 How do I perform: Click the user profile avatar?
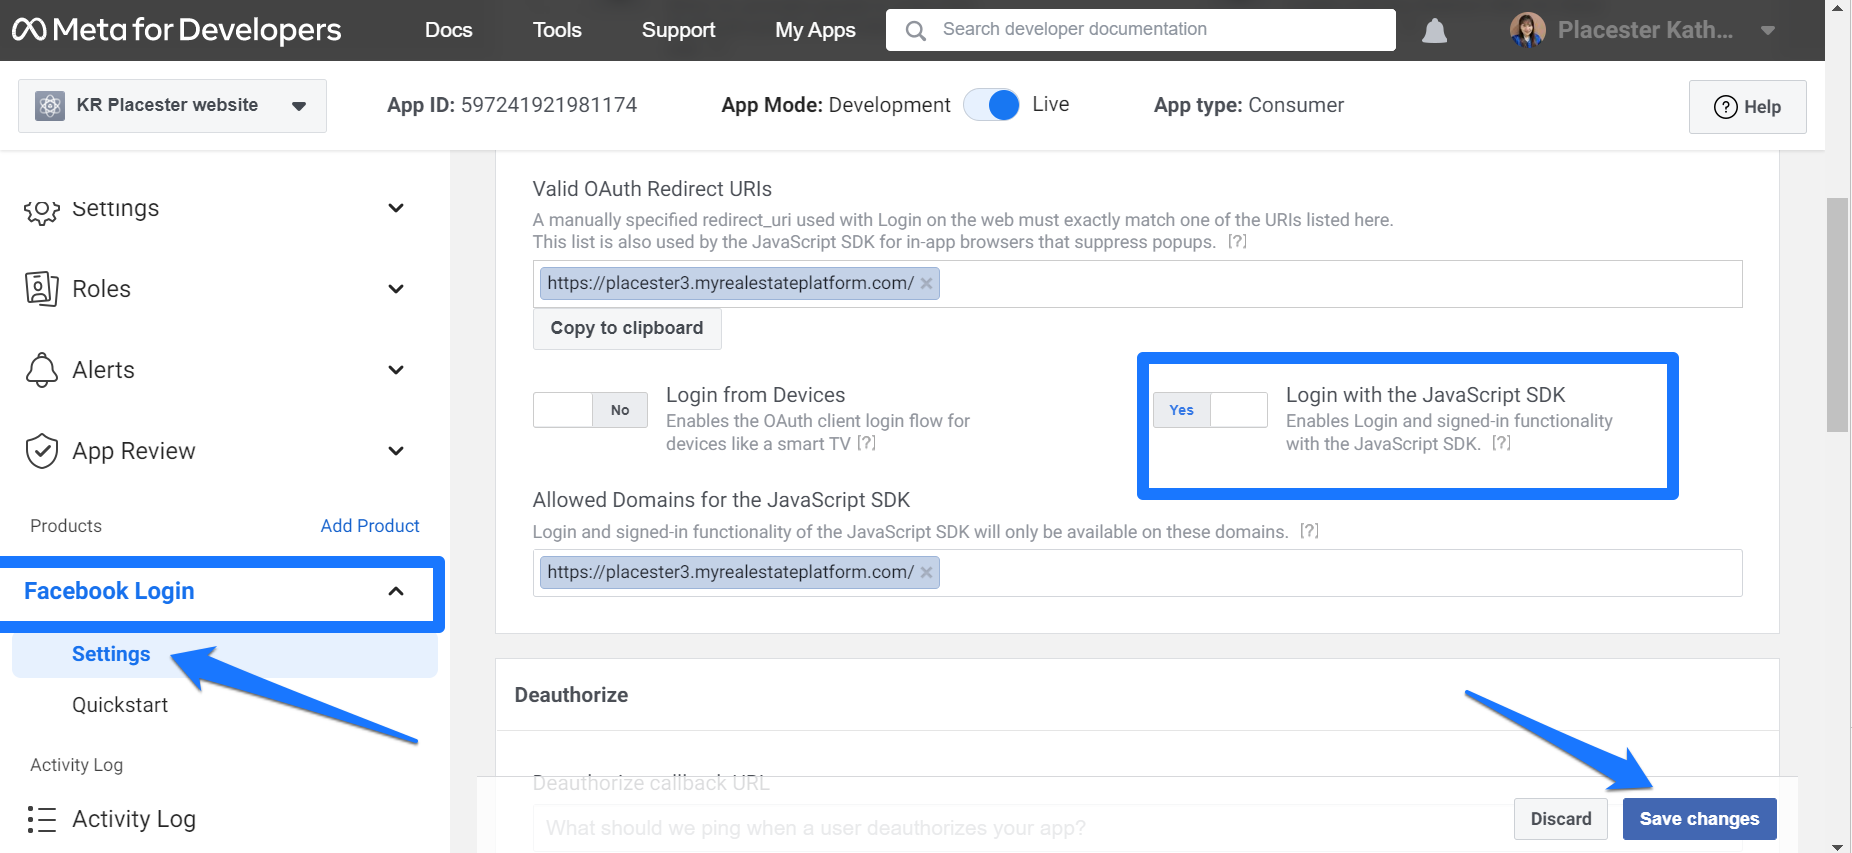point(1527,30)
